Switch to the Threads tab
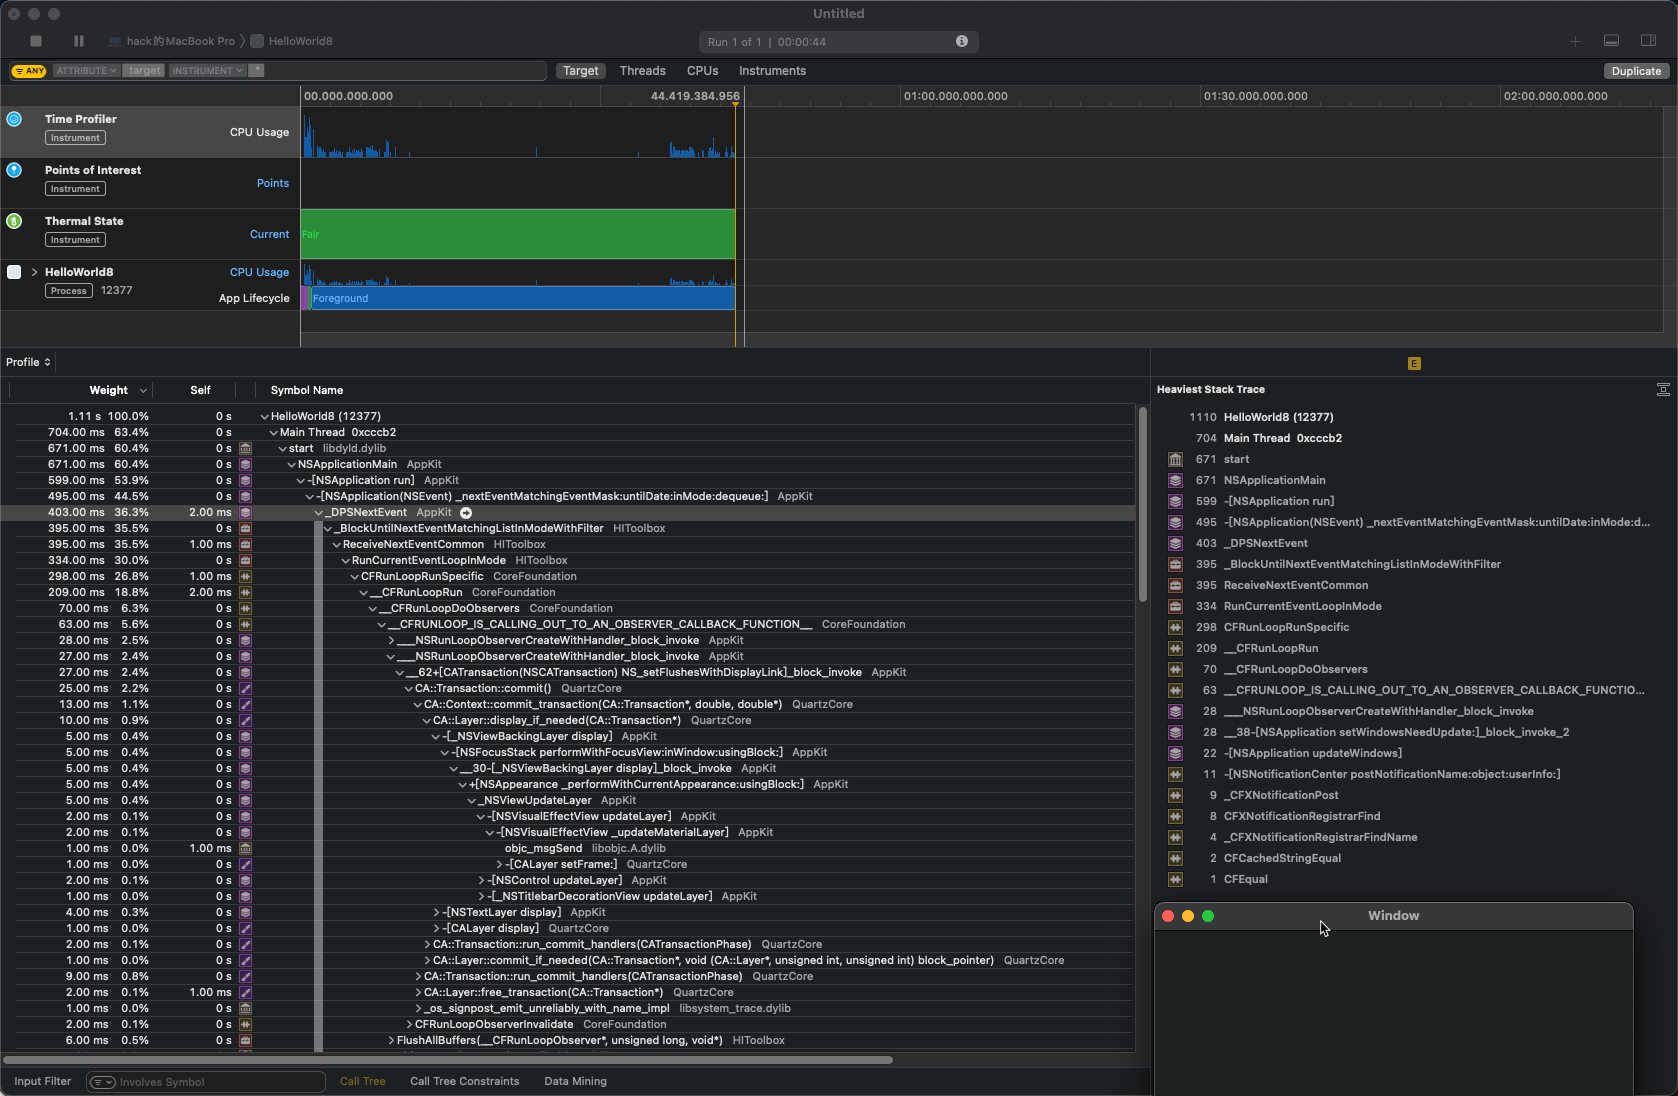 (x=642, y=71)
